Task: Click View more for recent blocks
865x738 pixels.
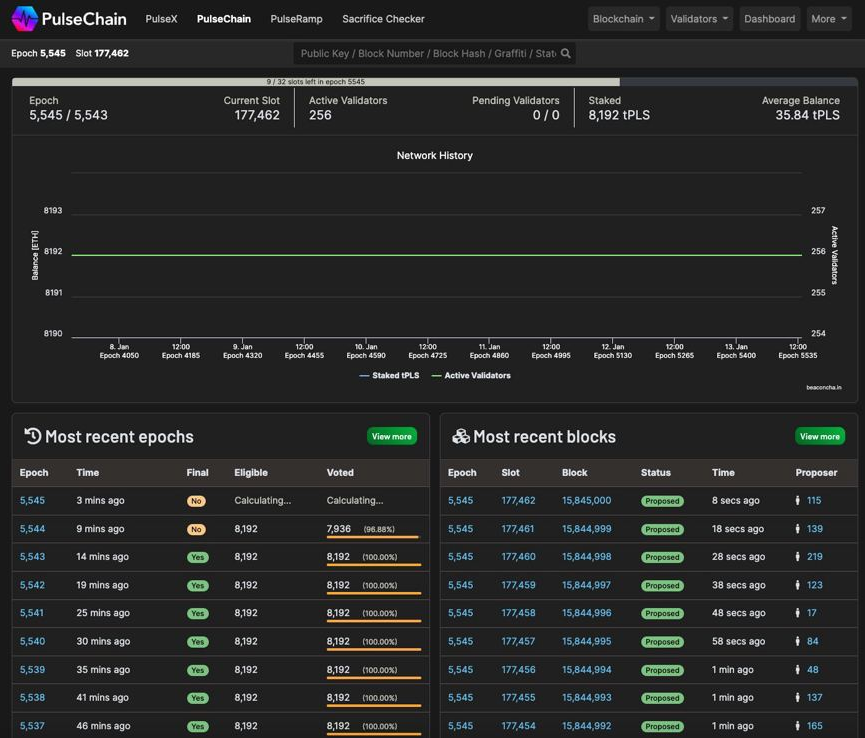Action: (x=820, y=436)
